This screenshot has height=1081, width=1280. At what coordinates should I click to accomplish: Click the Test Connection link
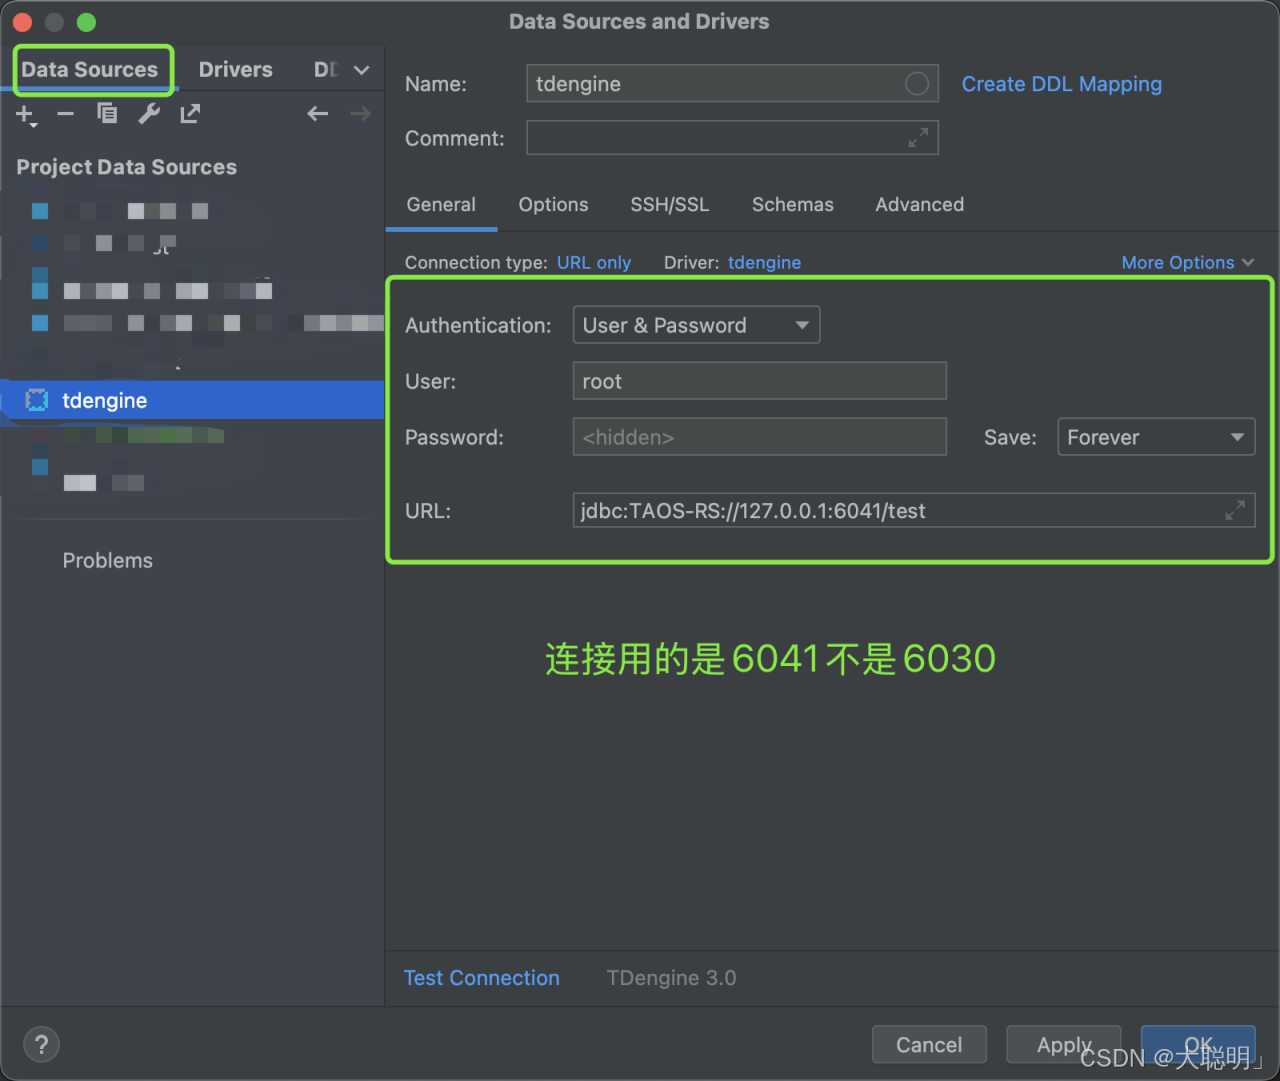pos(481,978)
